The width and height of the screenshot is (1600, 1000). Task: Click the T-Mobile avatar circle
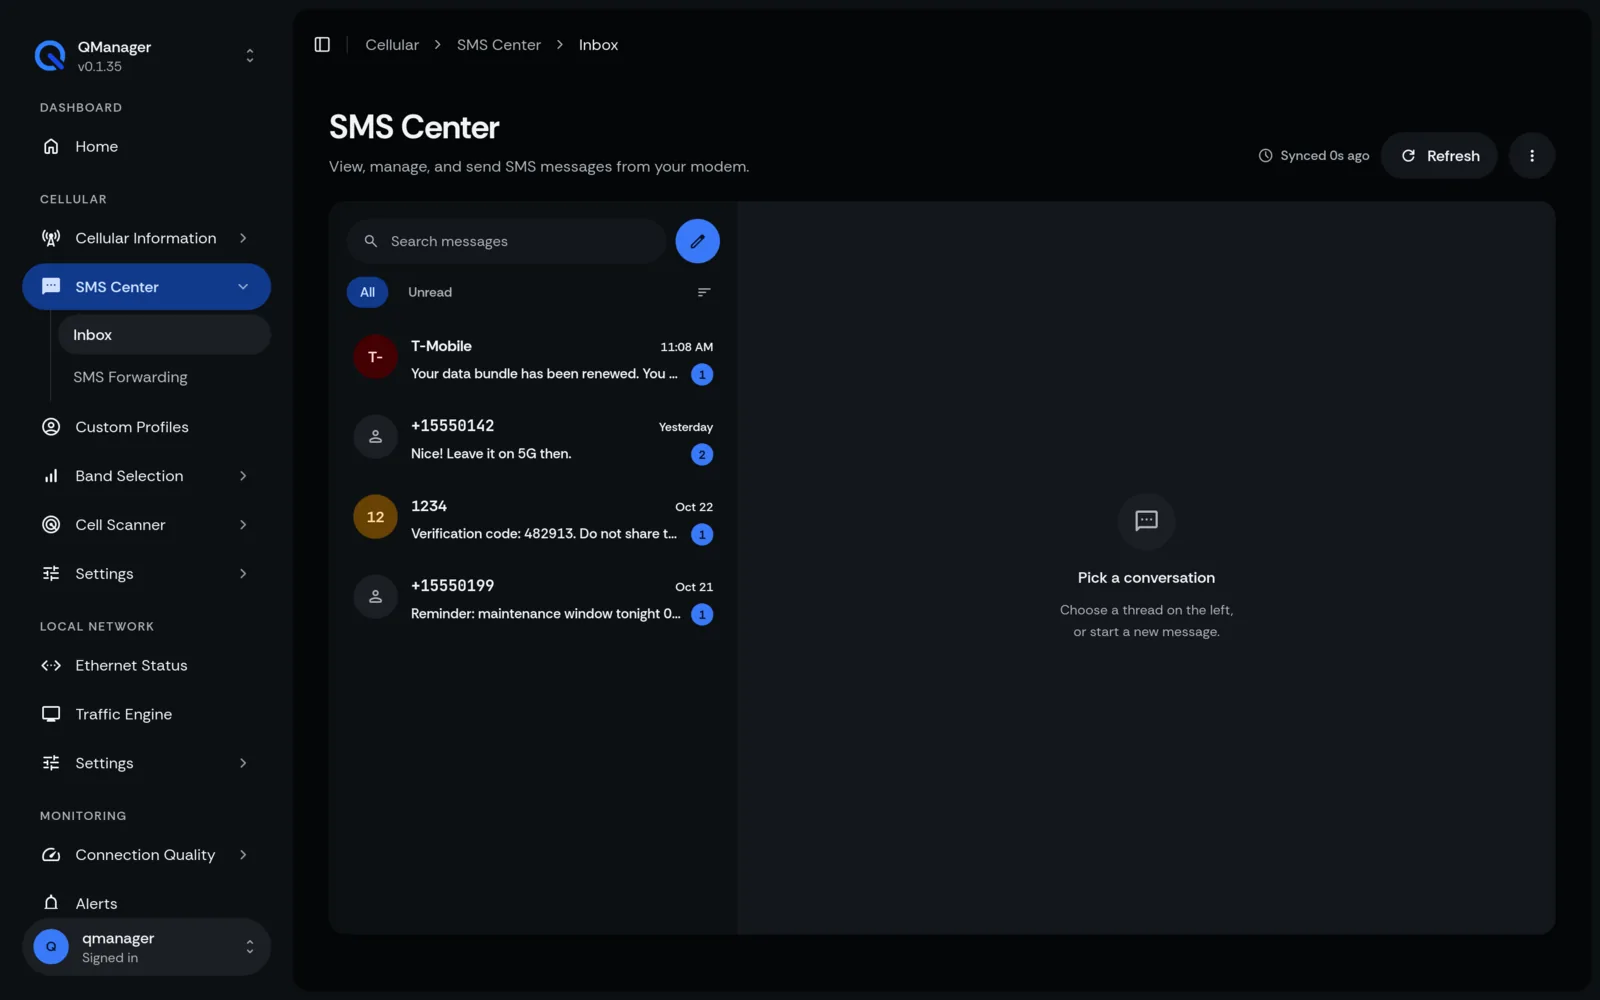tap(375, 357)
